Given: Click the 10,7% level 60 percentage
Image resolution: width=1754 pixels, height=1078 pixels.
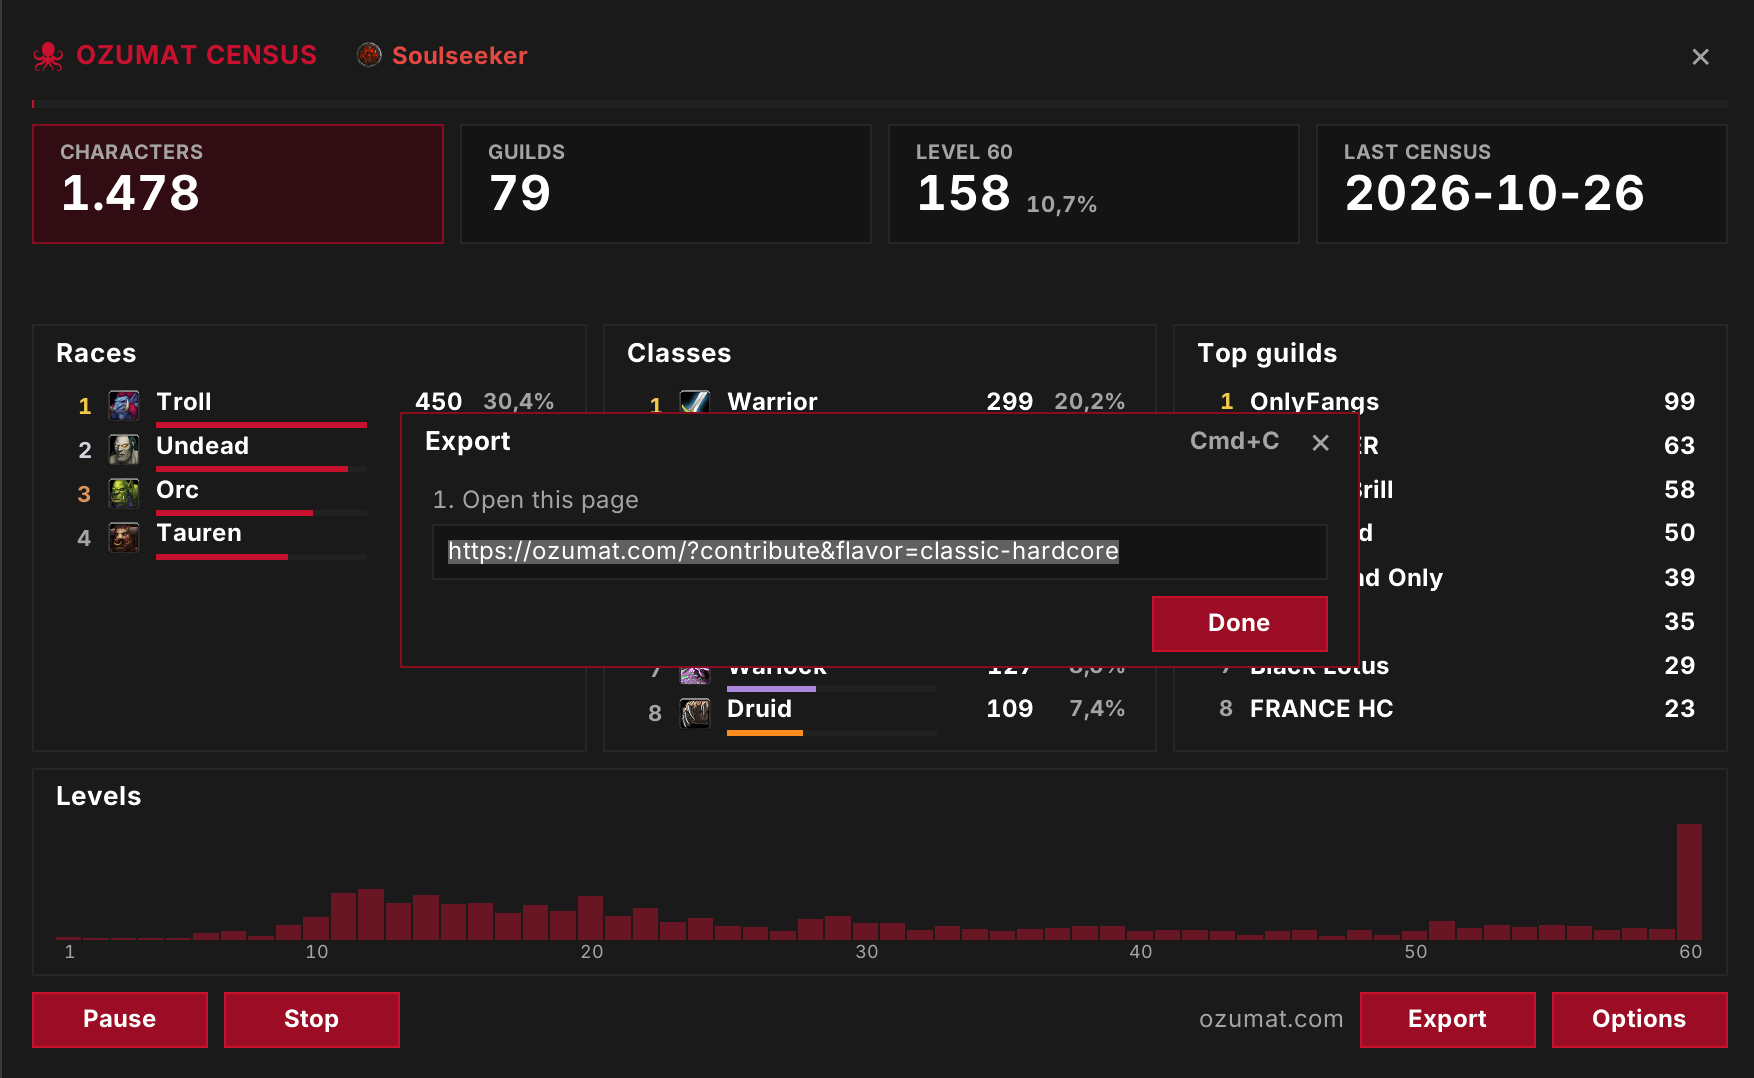Looking at the screenshot, I should pyautogui.click(x=1062, y=205).
